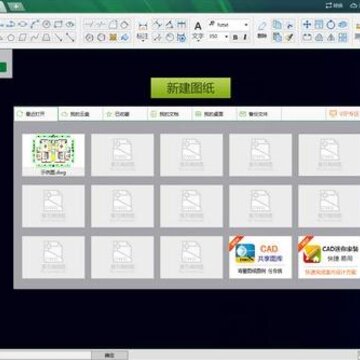360x360 pixels.
Task: Select the circle-with-center-dot drawing tool
Action: (x=46, y=24)
